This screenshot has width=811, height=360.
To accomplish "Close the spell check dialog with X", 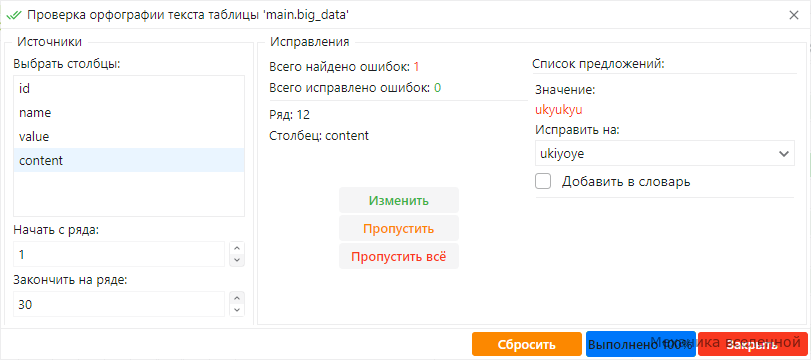I will (x=793, y=15).
